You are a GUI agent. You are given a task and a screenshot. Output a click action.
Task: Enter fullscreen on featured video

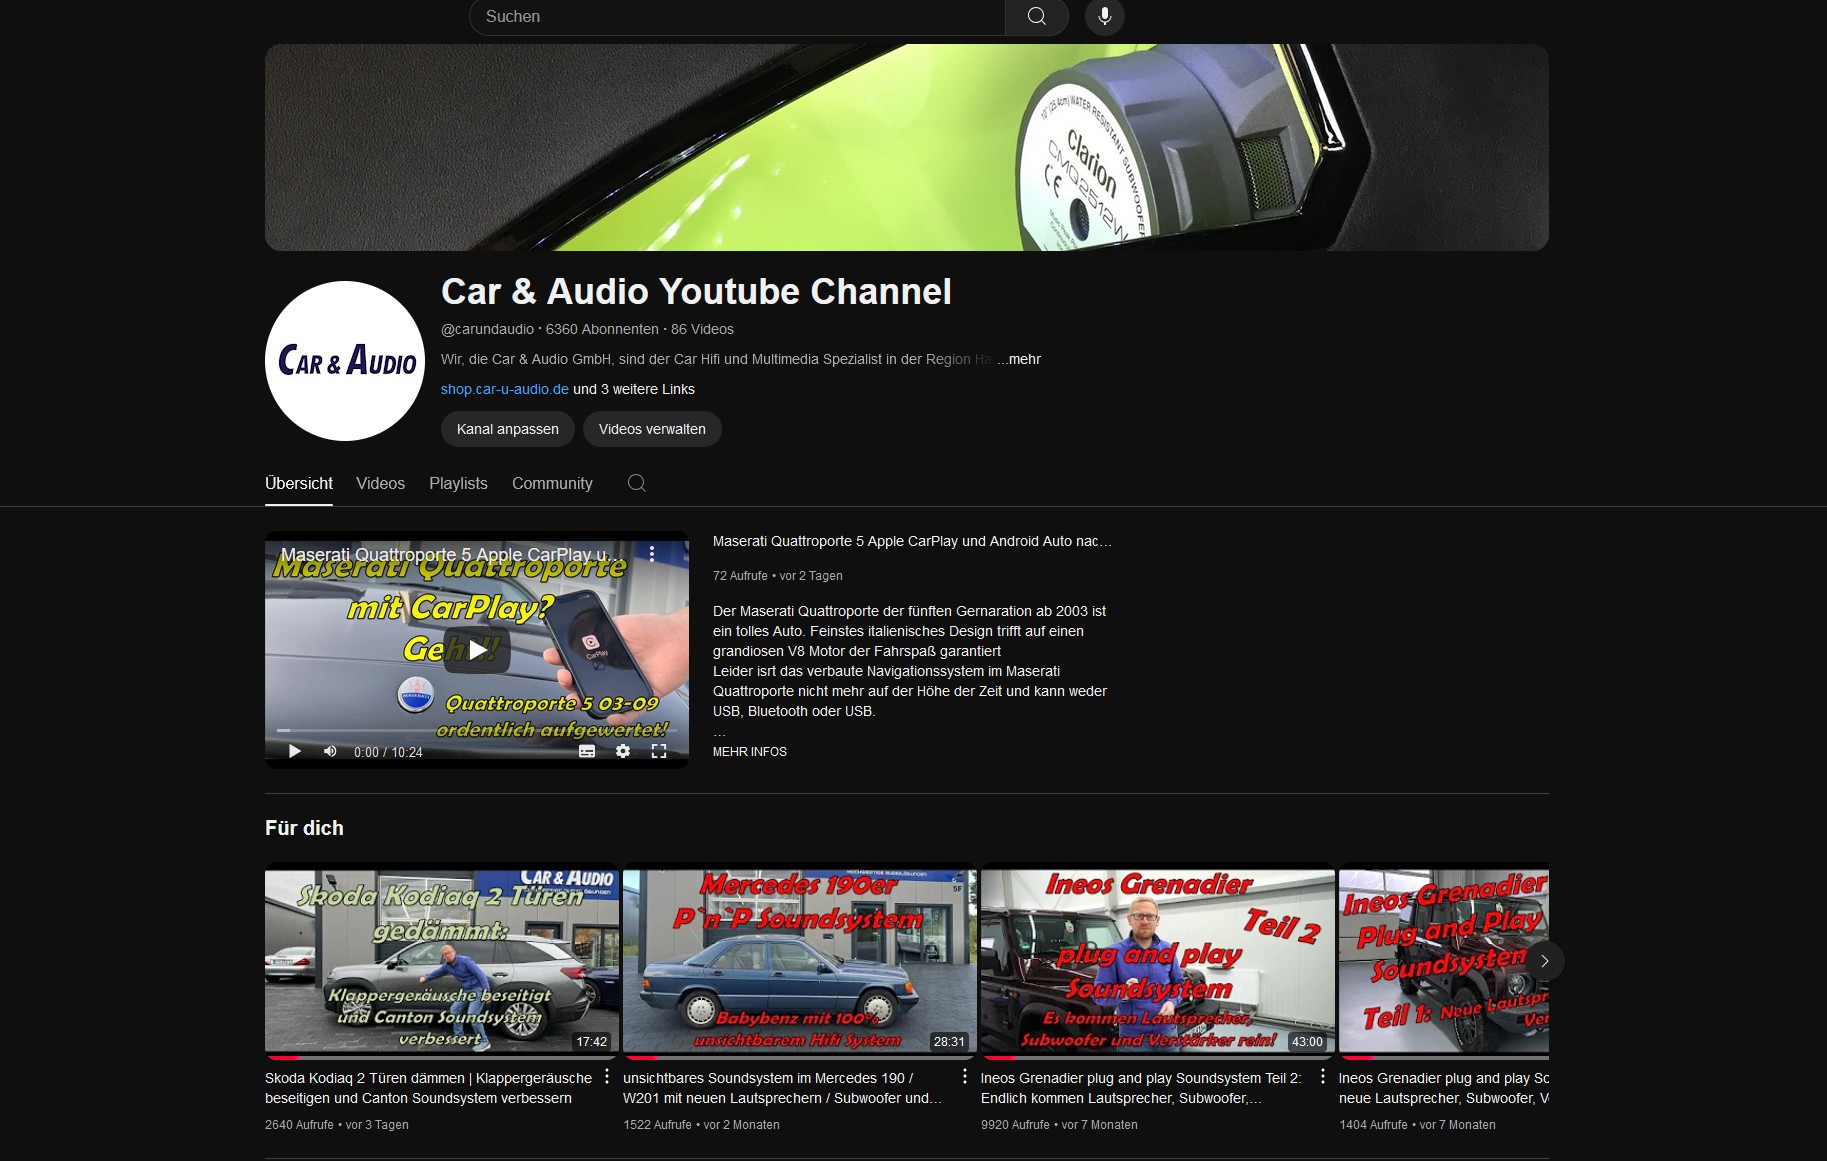pos(659,751)
